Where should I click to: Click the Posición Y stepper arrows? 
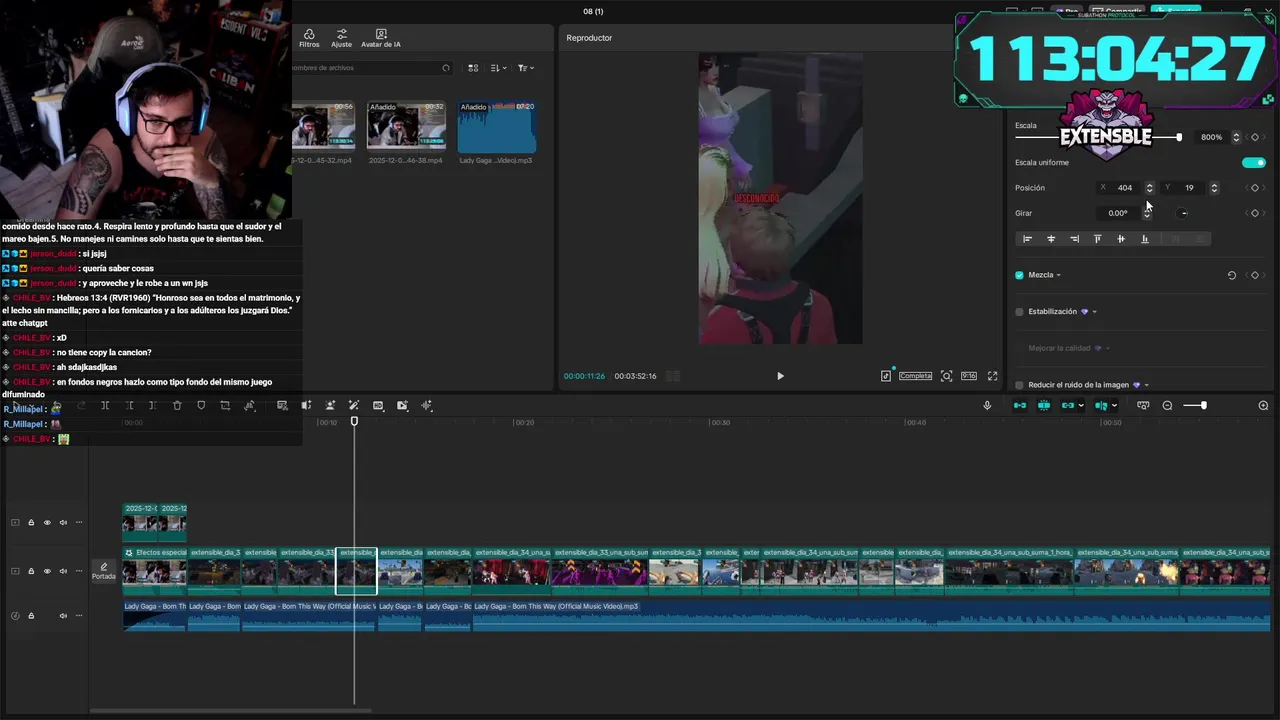1214,188
